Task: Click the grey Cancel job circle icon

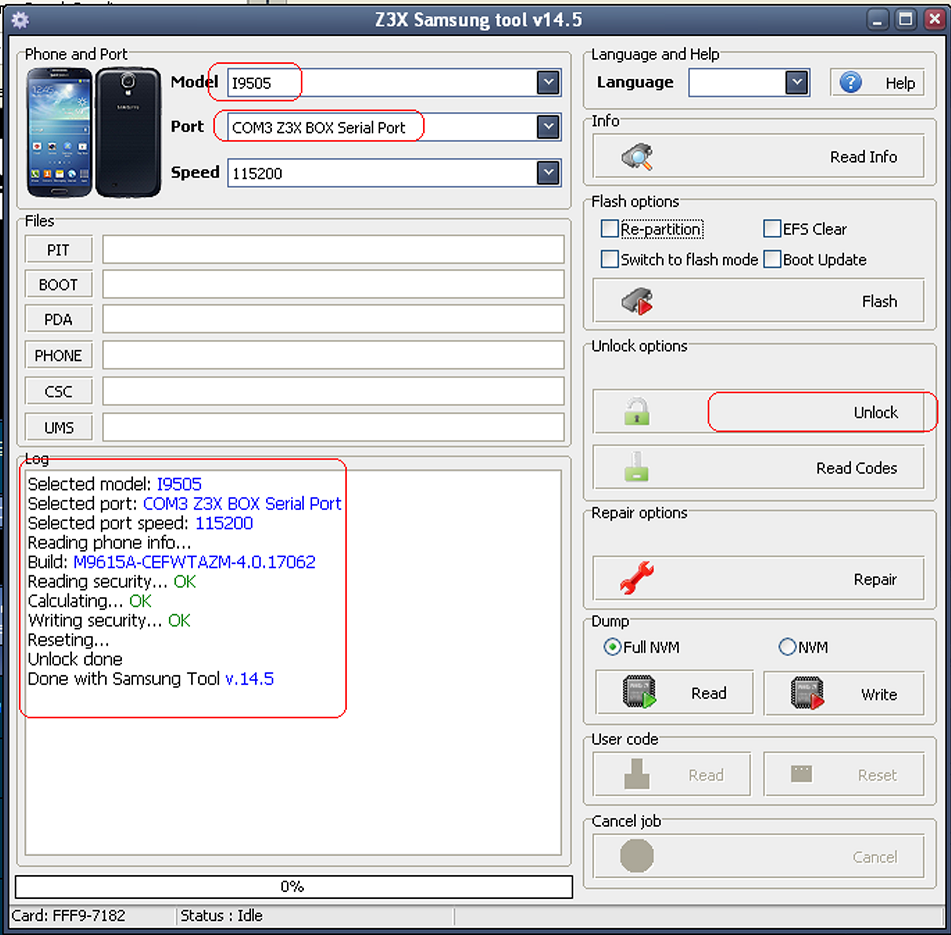Action: 637,856
